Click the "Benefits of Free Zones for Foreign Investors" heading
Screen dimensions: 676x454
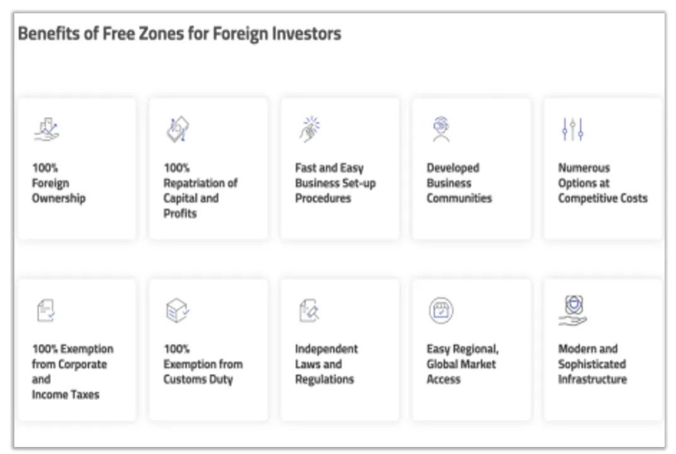179,34
